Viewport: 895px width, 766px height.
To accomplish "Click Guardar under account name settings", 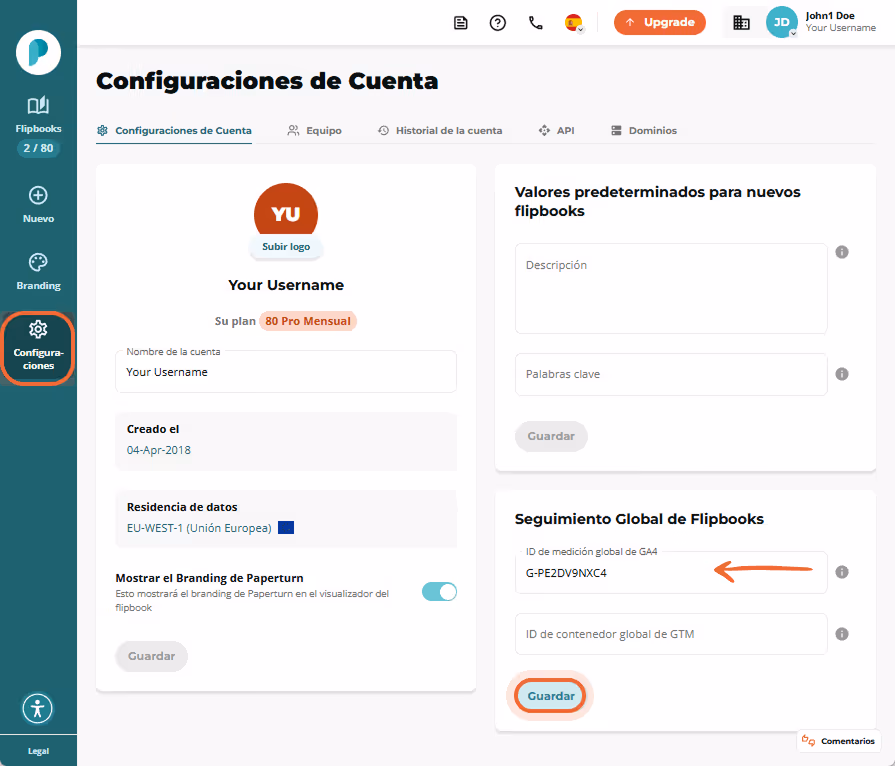I will [x=151, y=656].
